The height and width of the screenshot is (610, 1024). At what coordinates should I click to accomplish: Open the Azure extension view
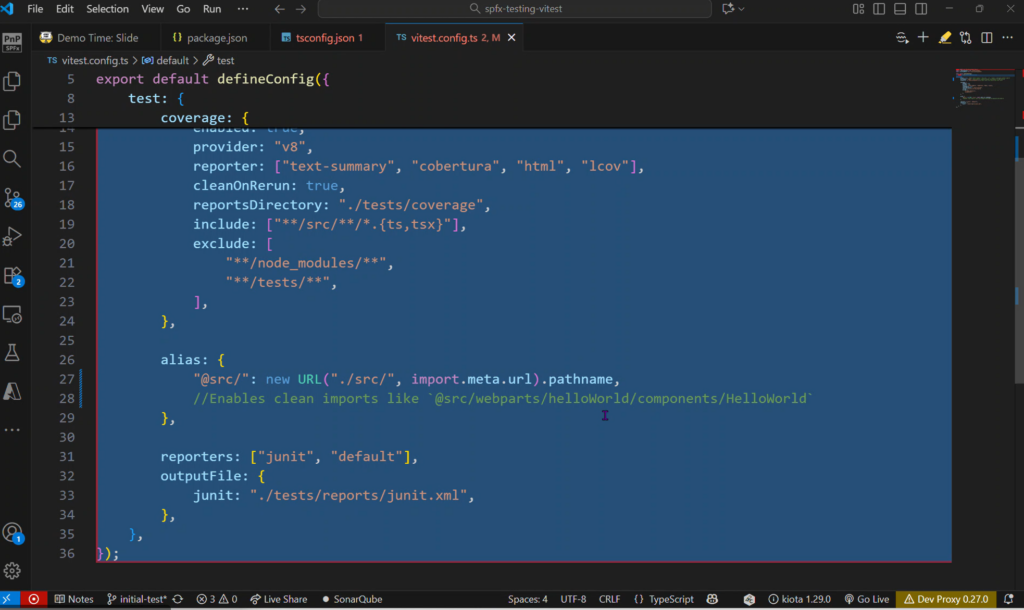point(12,391)
